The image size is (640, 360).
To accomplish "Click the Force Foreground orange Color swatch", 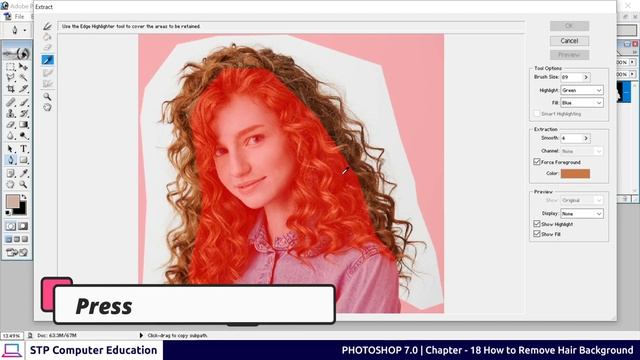I will [575, 174].
